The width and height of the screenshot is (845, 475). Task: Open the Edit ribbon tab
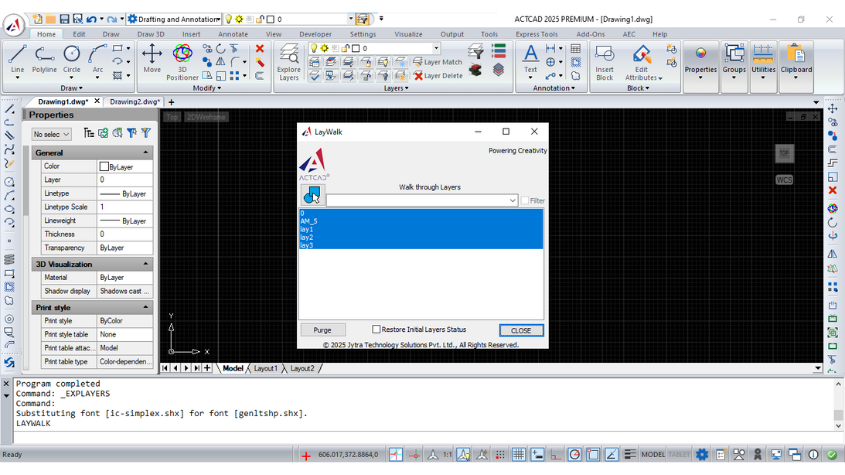point(79,34)
